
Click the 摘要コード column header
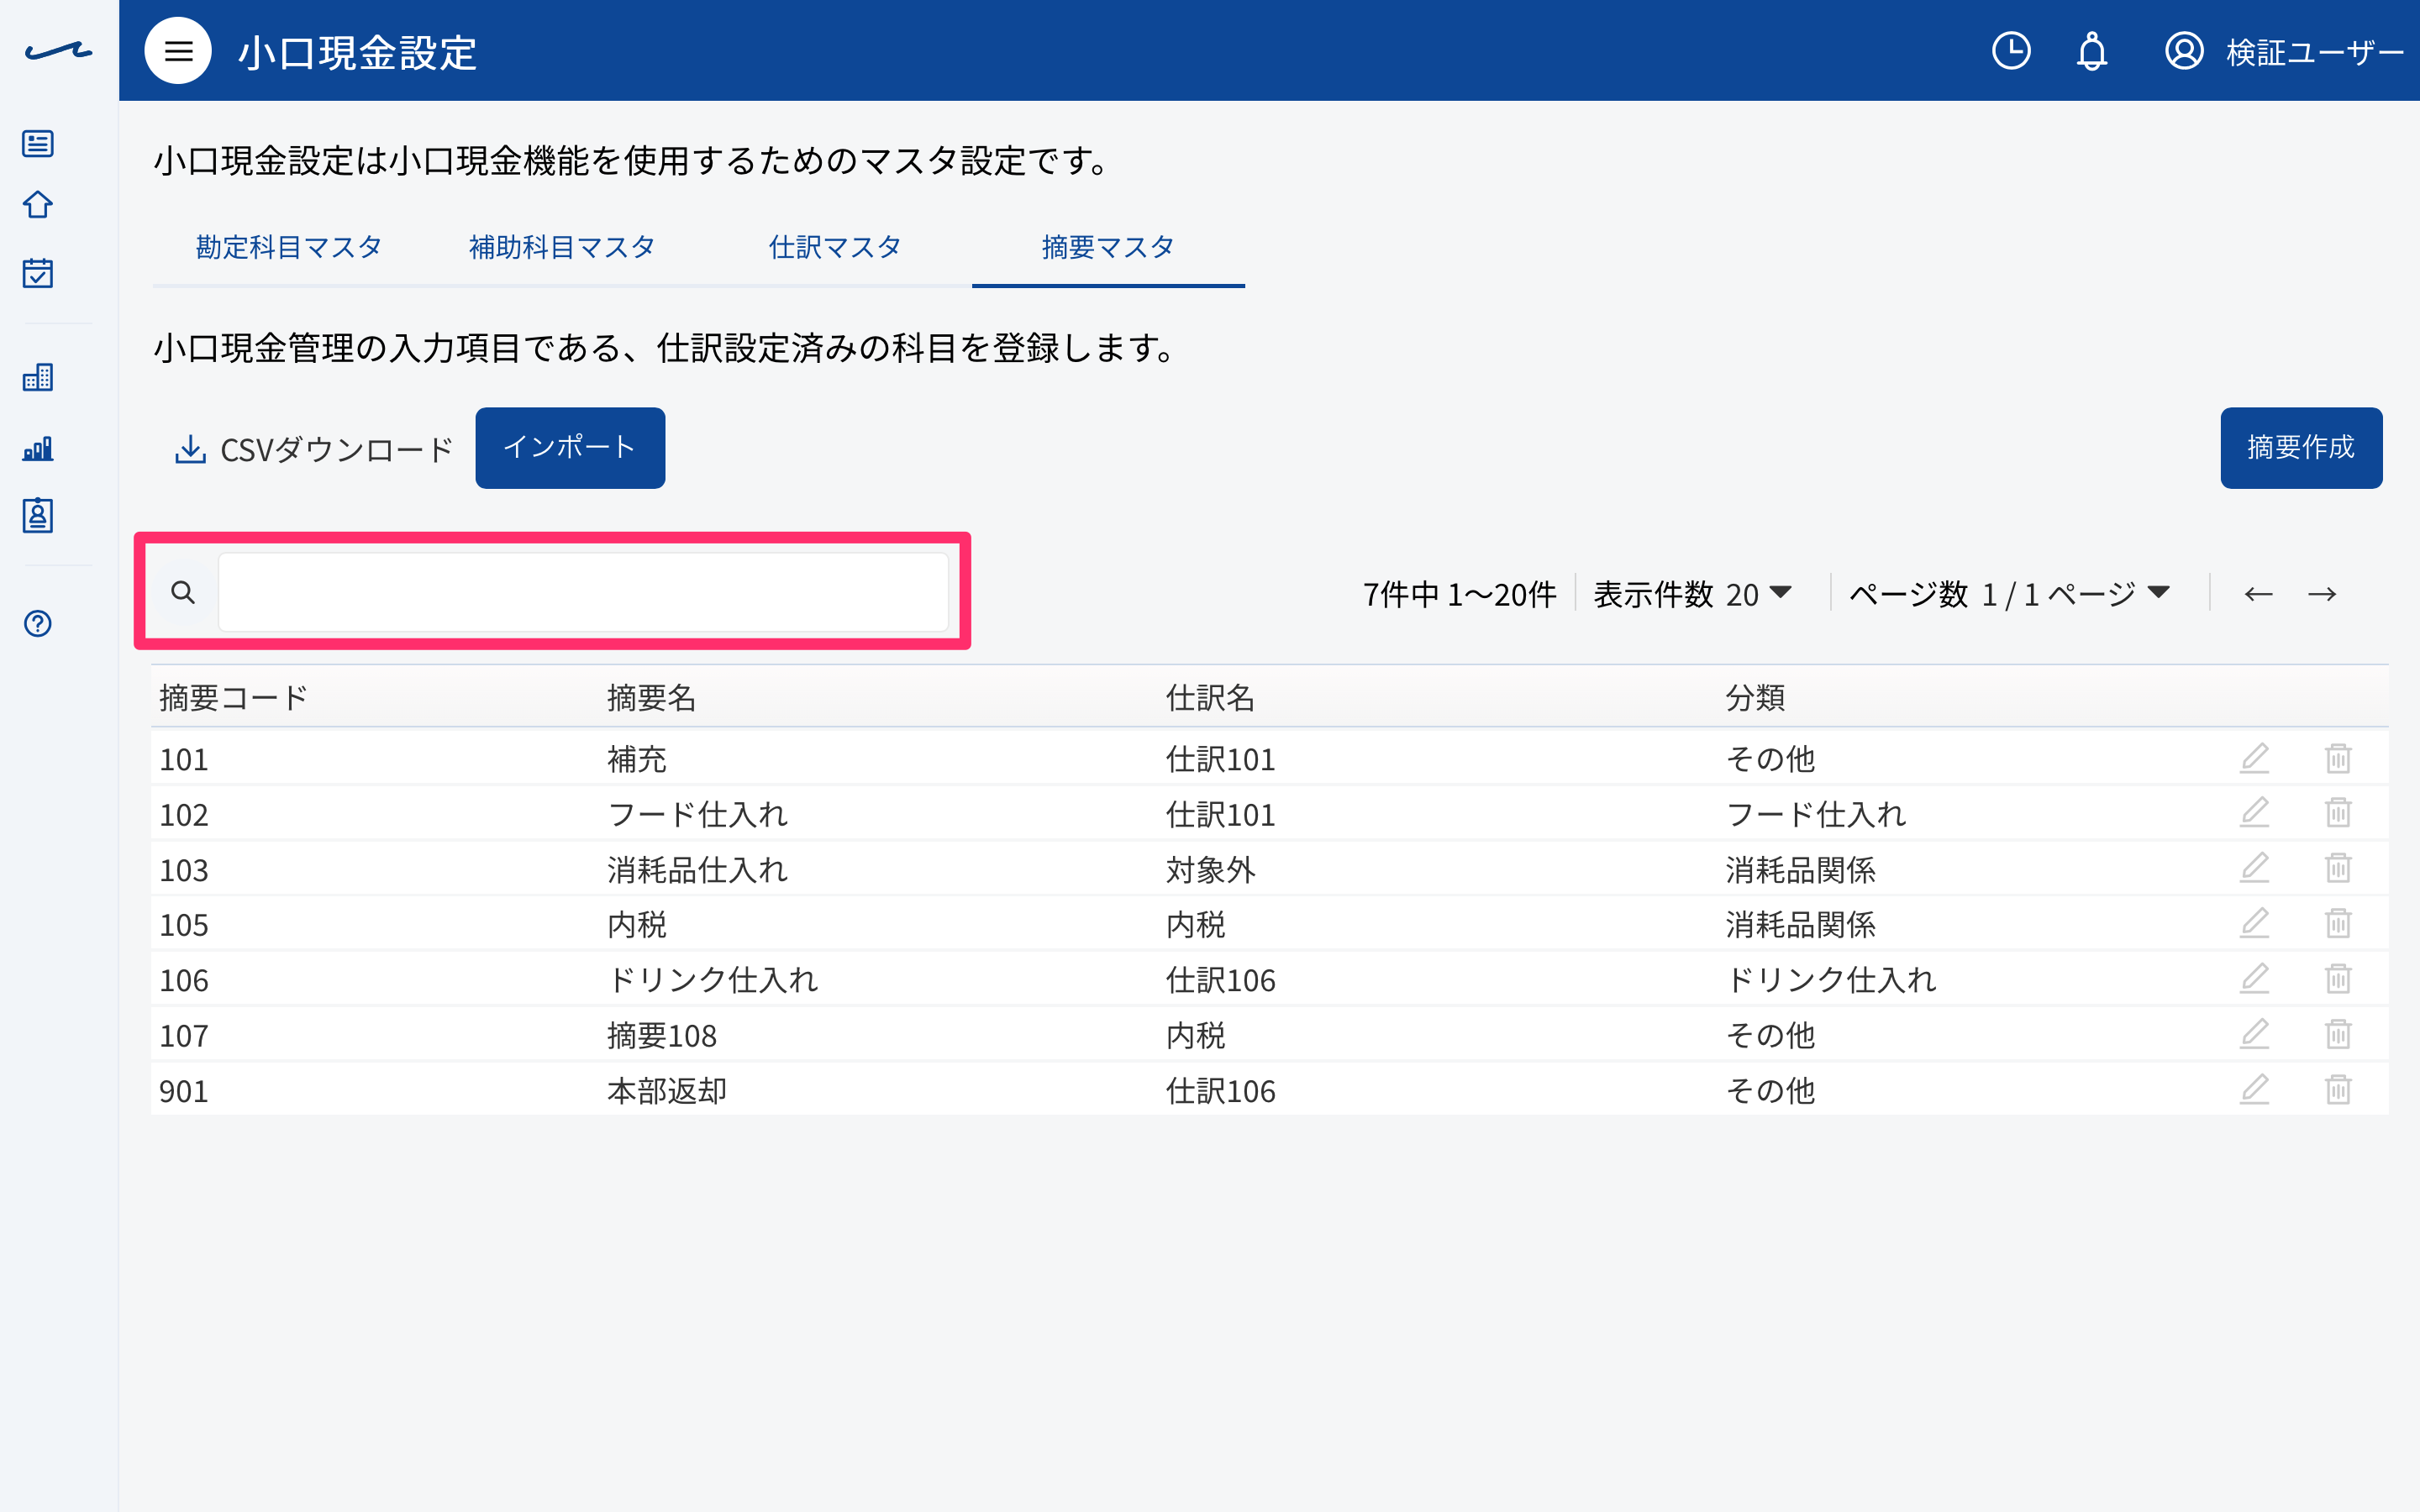pyautogui.click(x=234, y=698)
